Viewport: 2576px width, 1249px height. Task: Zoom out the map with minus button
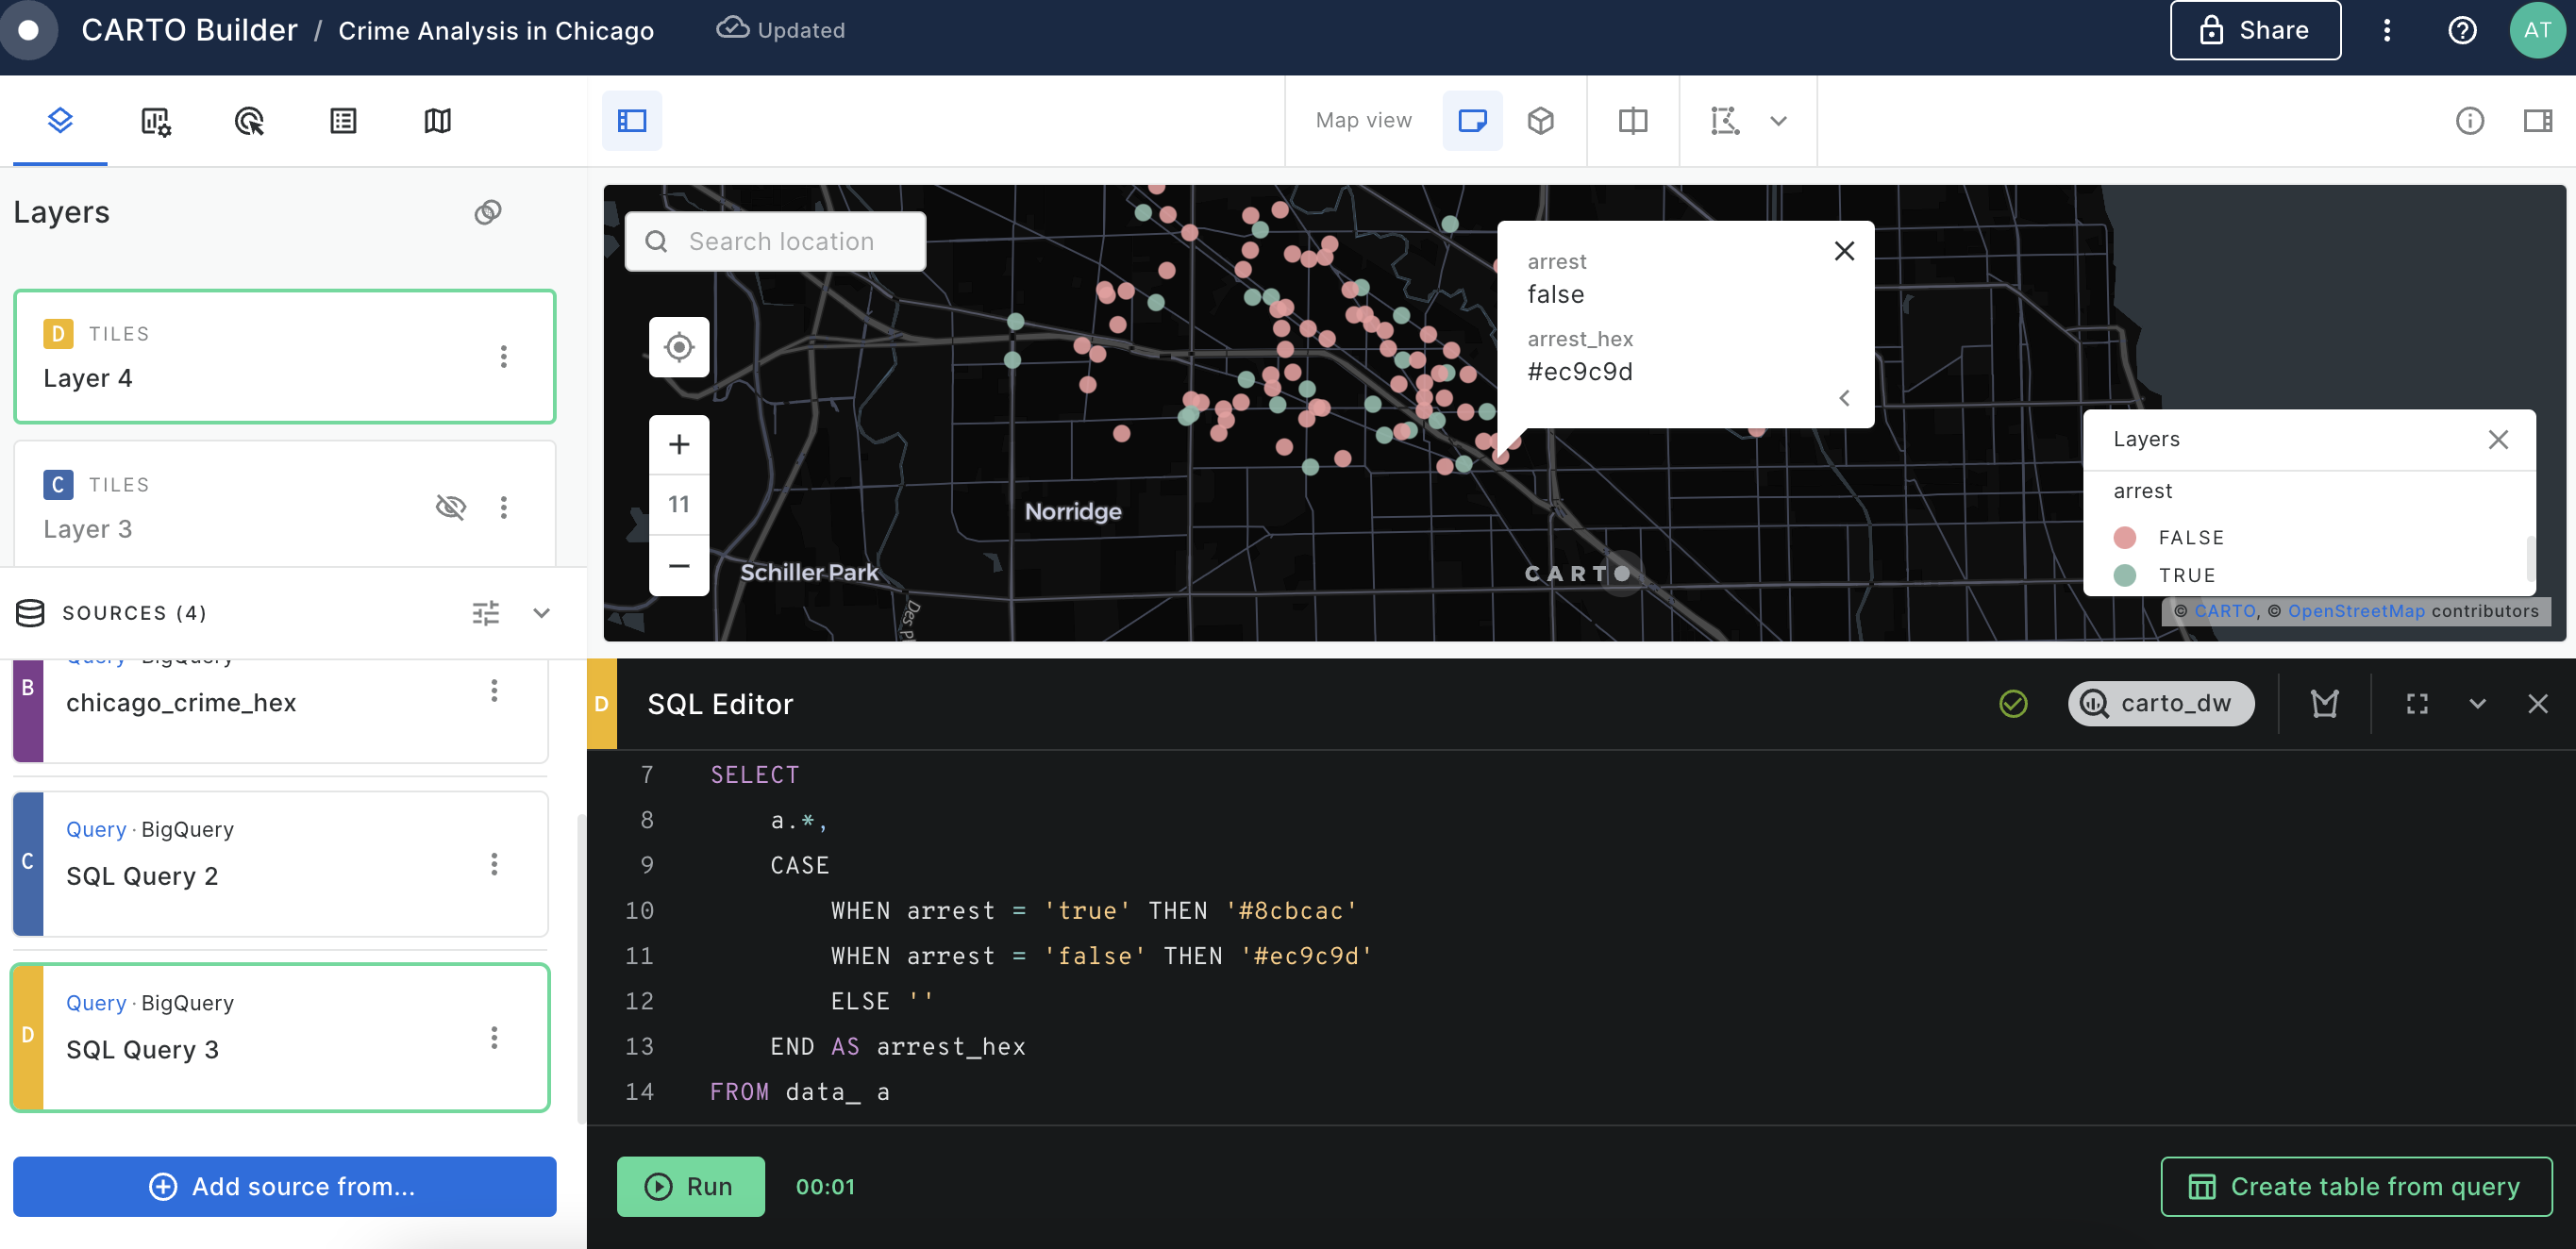[x=679, y=566]
